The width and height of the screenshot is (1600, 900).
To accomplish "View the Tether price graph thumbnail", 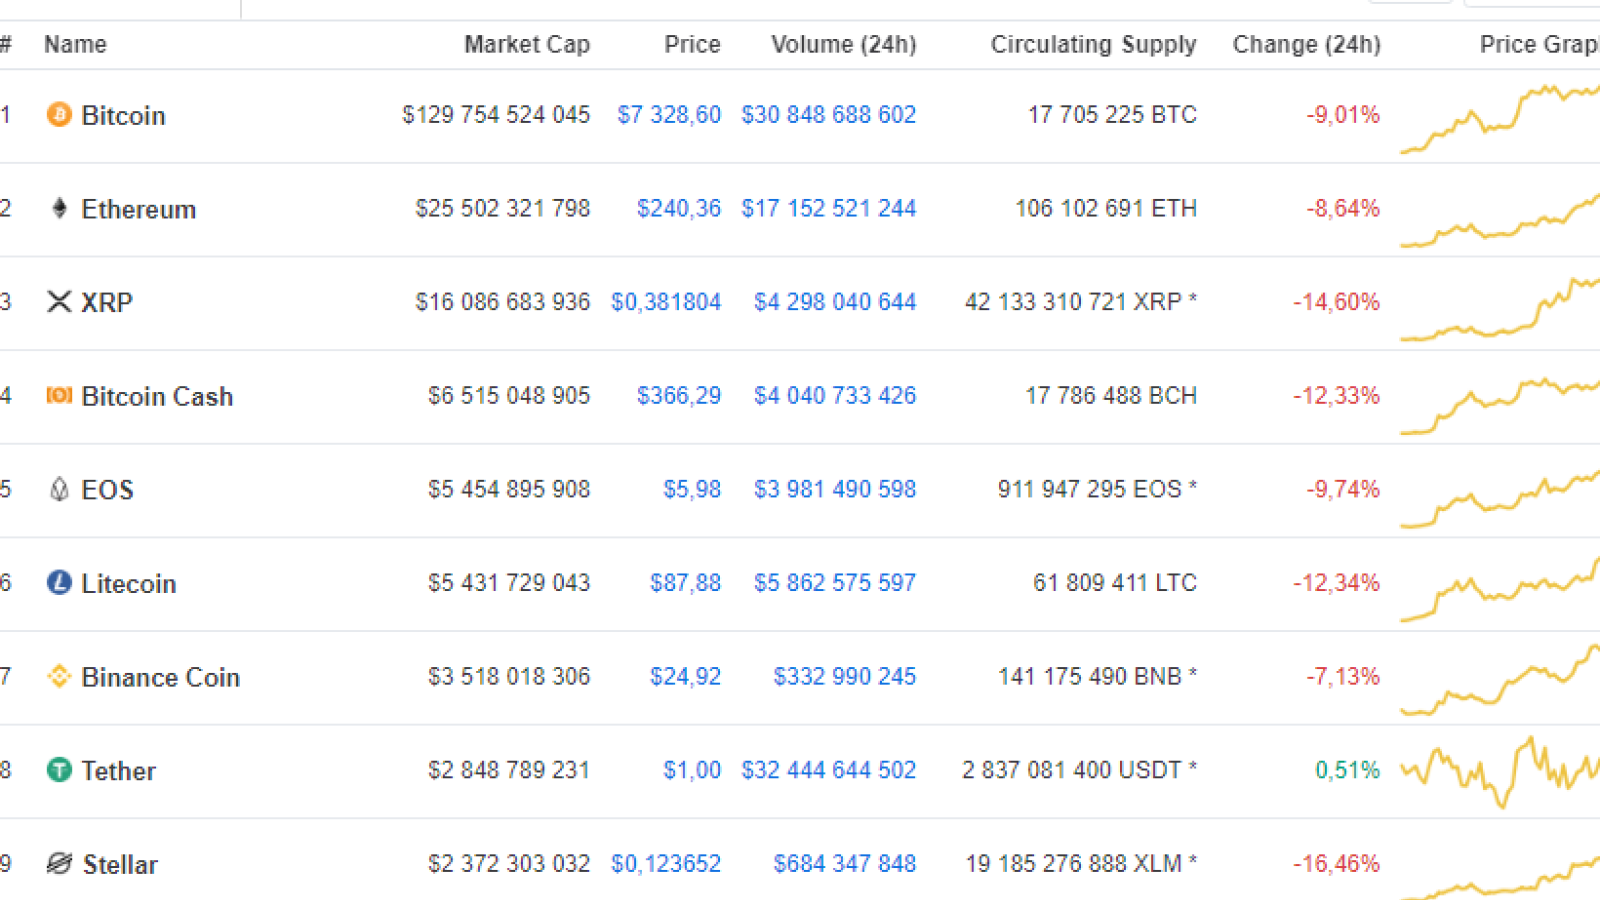I will click(x=1500, y=771).
